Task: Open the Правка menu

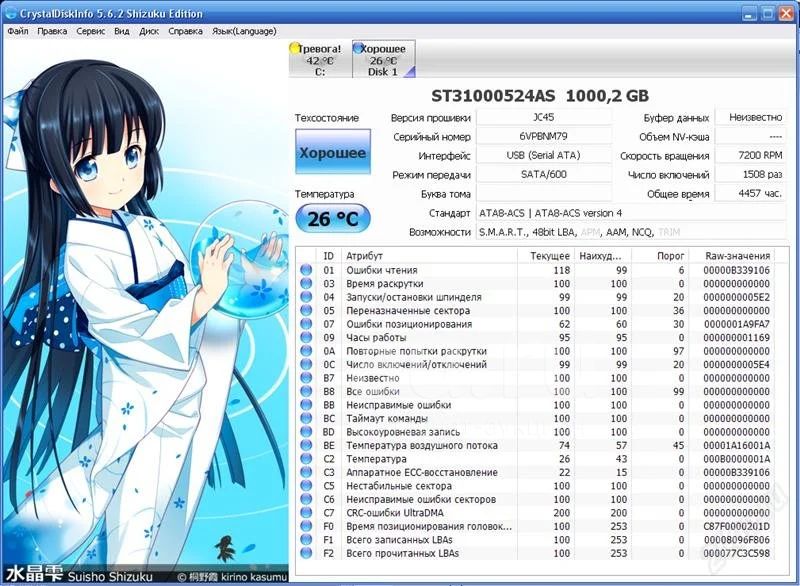Action: point(52,32)
